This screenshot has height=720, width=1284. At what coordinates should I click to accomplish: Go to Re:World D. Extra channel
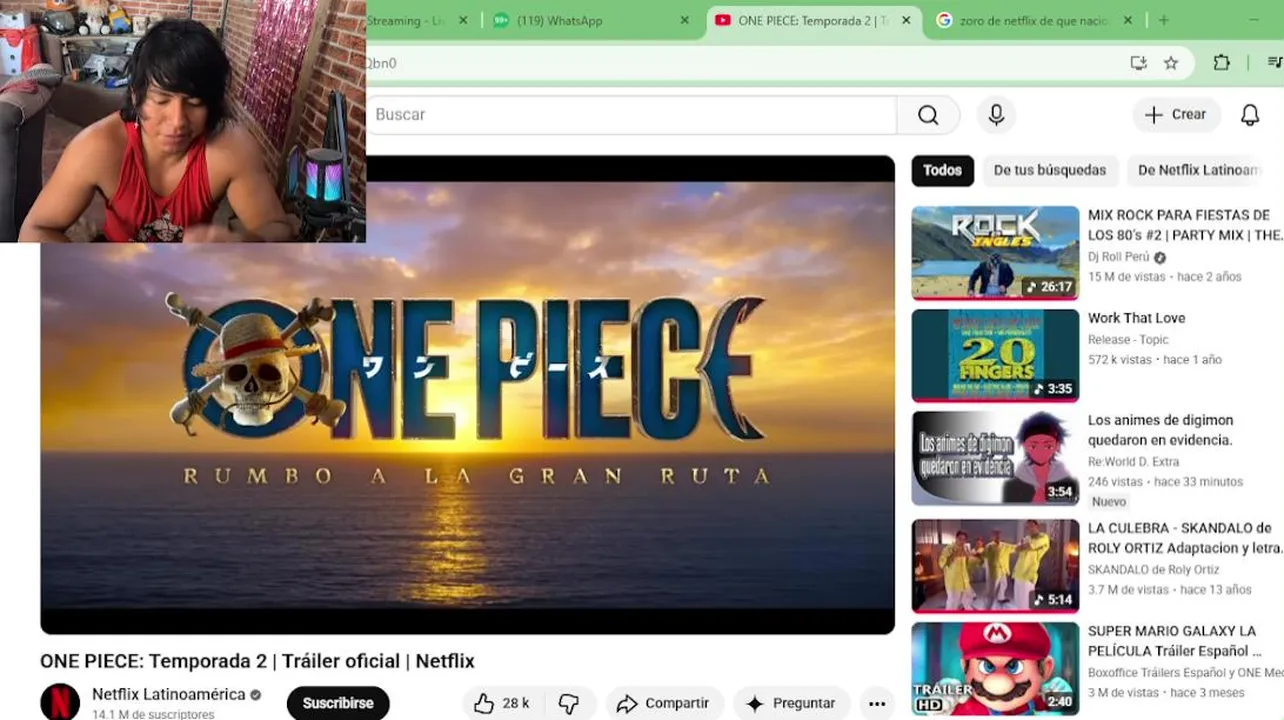(x=1133, y=462)
